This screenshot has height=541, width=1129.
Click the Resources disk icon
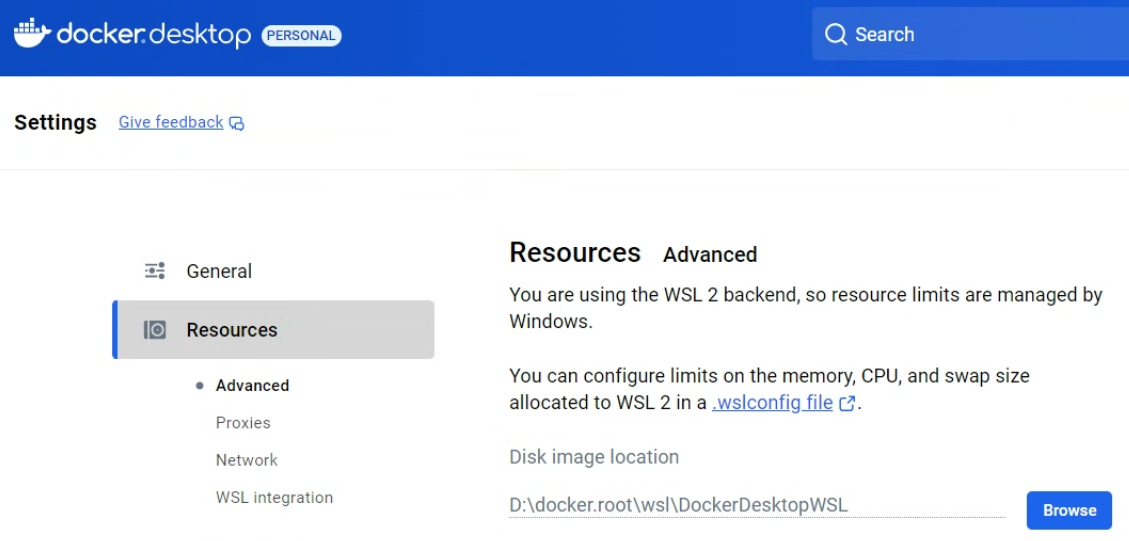[155, 330]
